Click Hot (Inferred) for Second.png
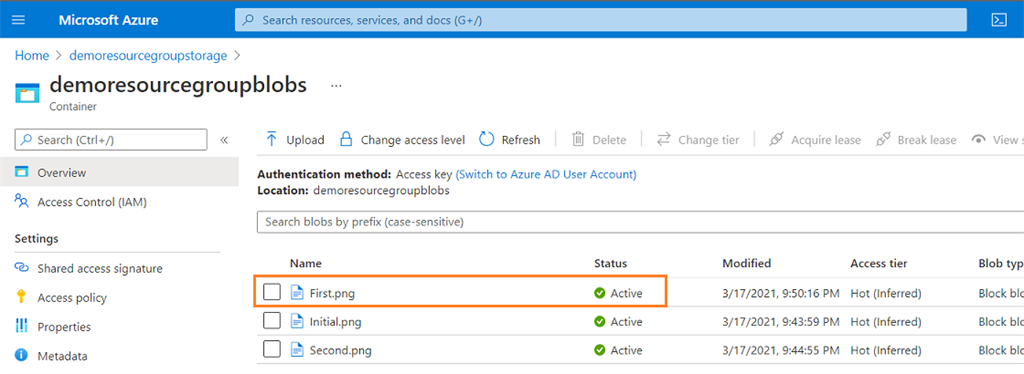This screenshot has height=374, width=1024. 886,351
